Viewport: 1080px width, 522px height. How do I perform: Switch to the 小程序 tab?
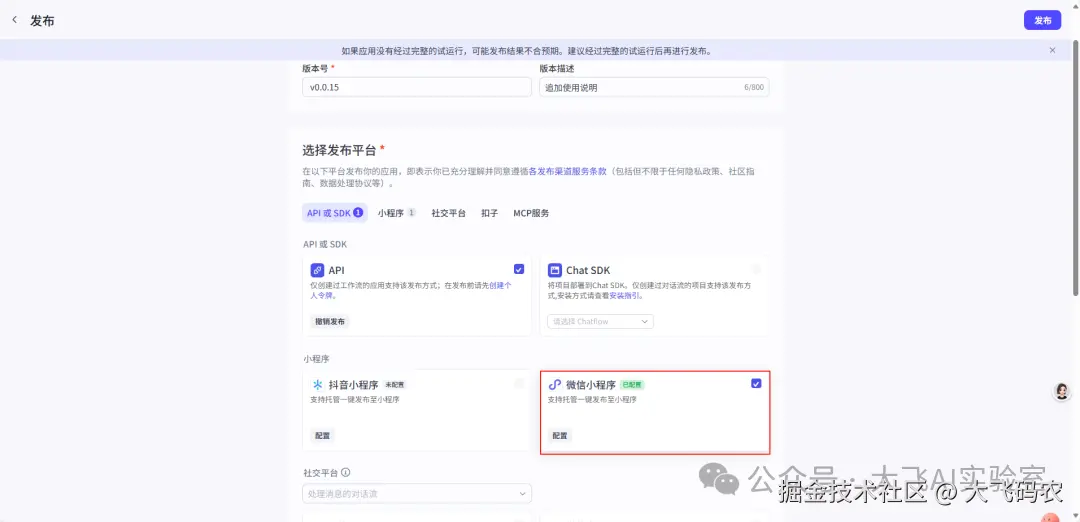(396, 213)
